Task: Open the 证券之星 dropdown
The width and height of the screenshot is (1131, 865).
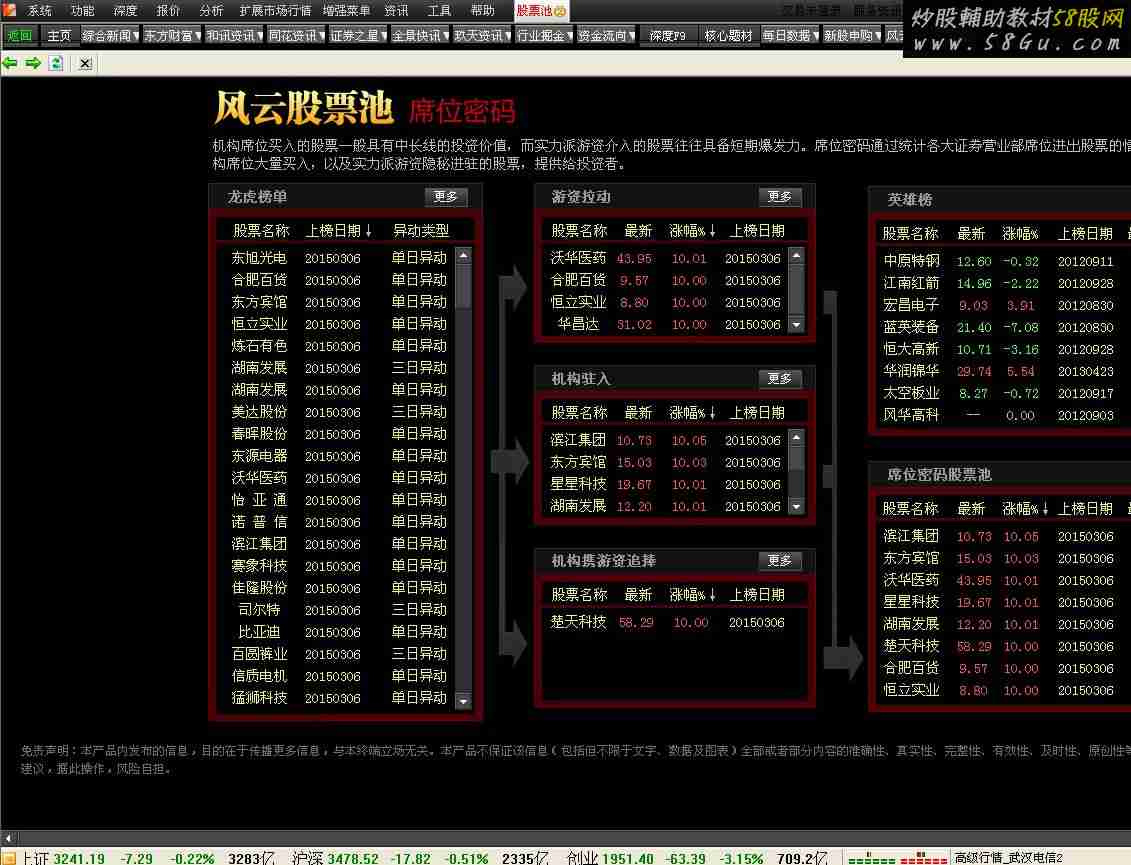Action: (x=358, y=35)
